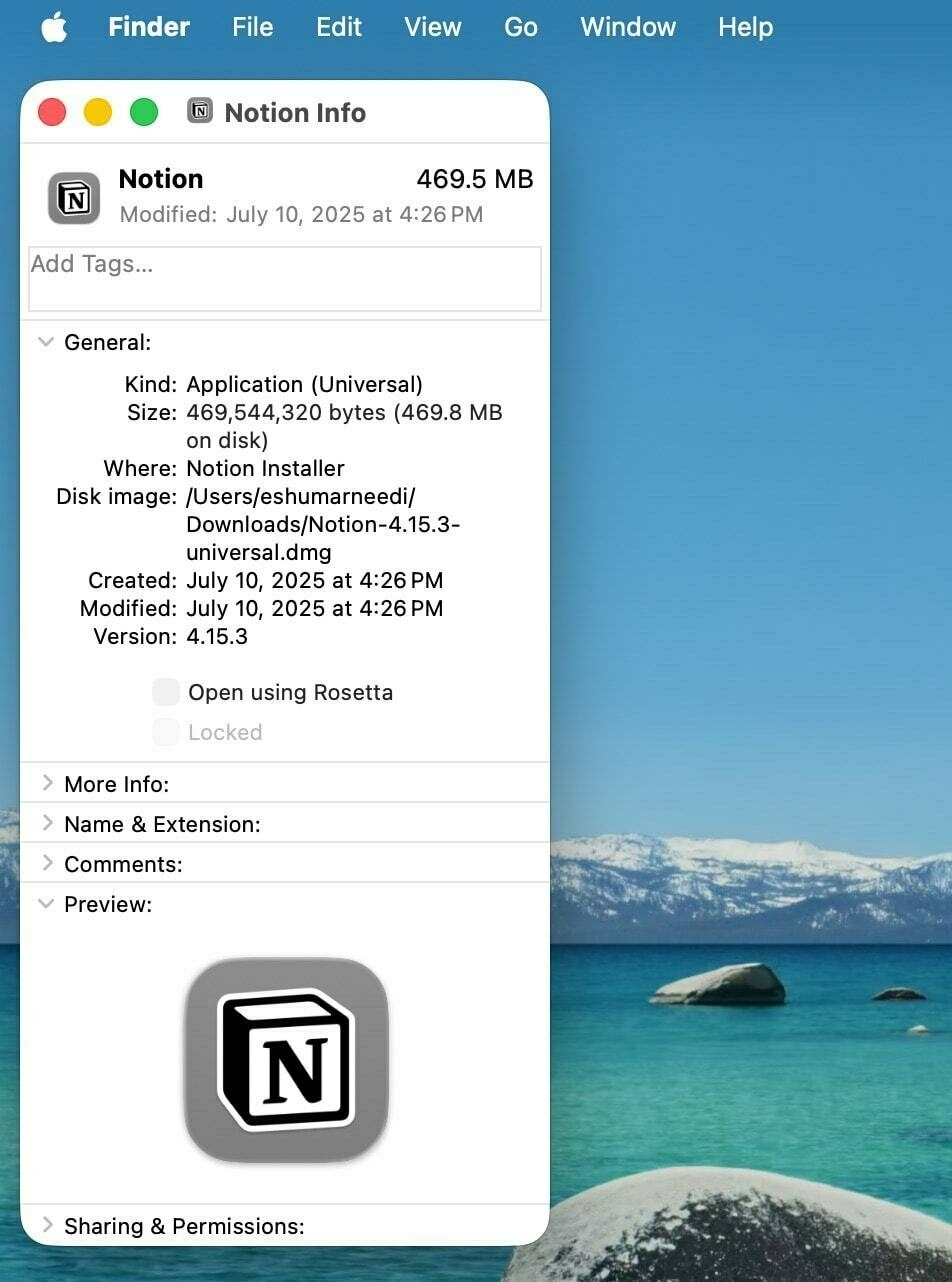Click the Notion Installer location text
The image size is (952, 1282).
click(x=265, y=468)
